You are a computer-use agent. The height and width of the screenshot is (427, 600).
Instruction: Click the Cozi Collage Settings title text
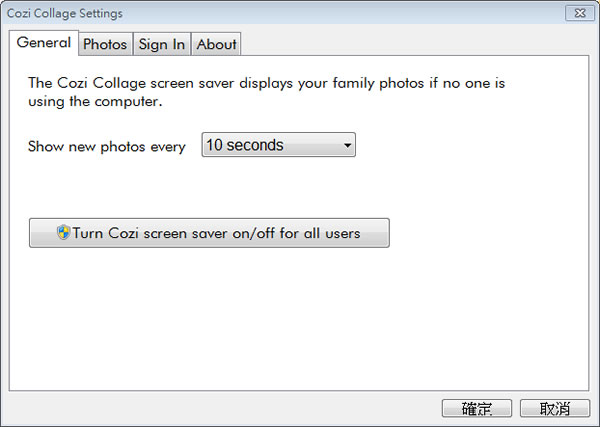[65, 13]
